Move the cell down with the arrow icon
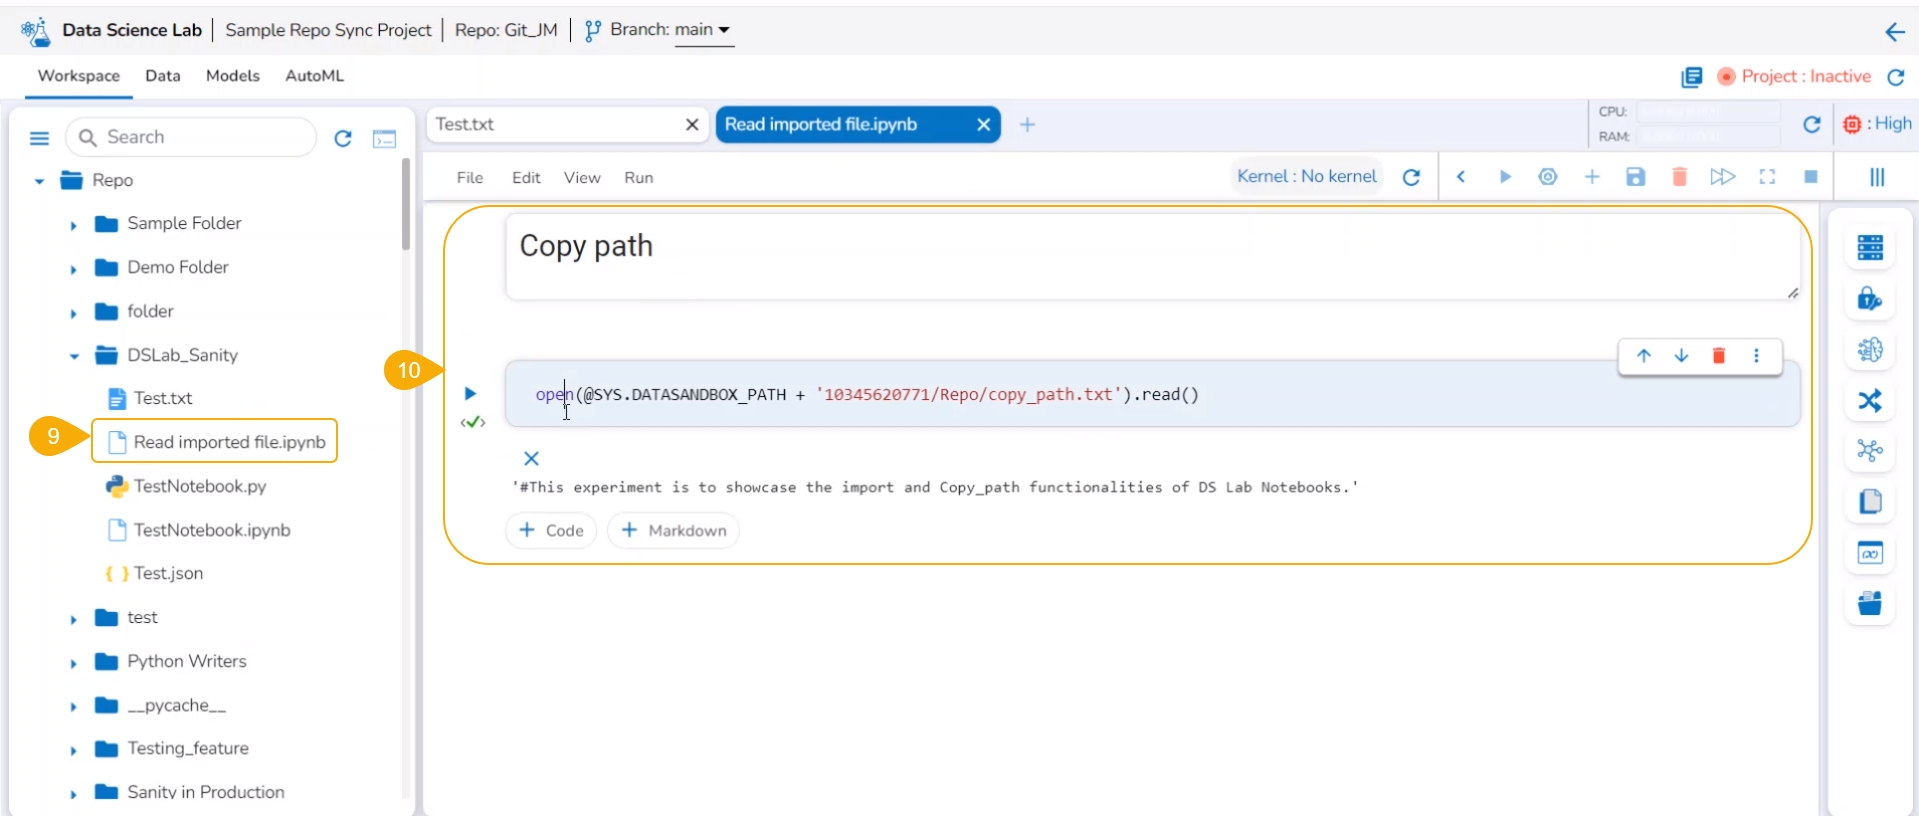The height and width of the screenshot is (816, 1919). point(1681,356)
